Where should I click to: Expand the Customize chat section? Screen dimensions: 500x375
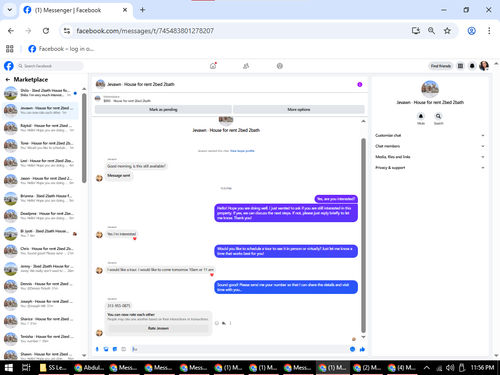(430, 135)
